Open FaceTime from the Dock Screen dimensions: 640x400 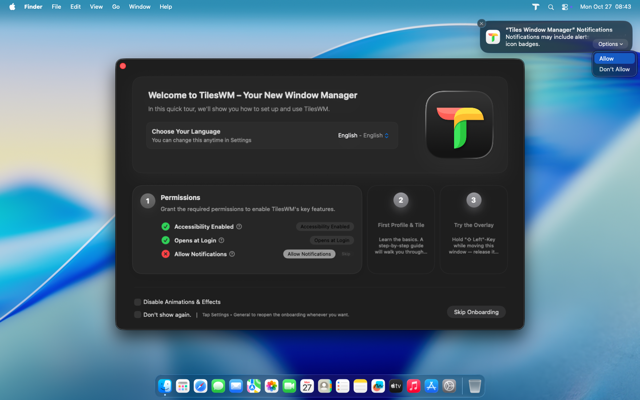pyautogui.click(x=289, y=386)
